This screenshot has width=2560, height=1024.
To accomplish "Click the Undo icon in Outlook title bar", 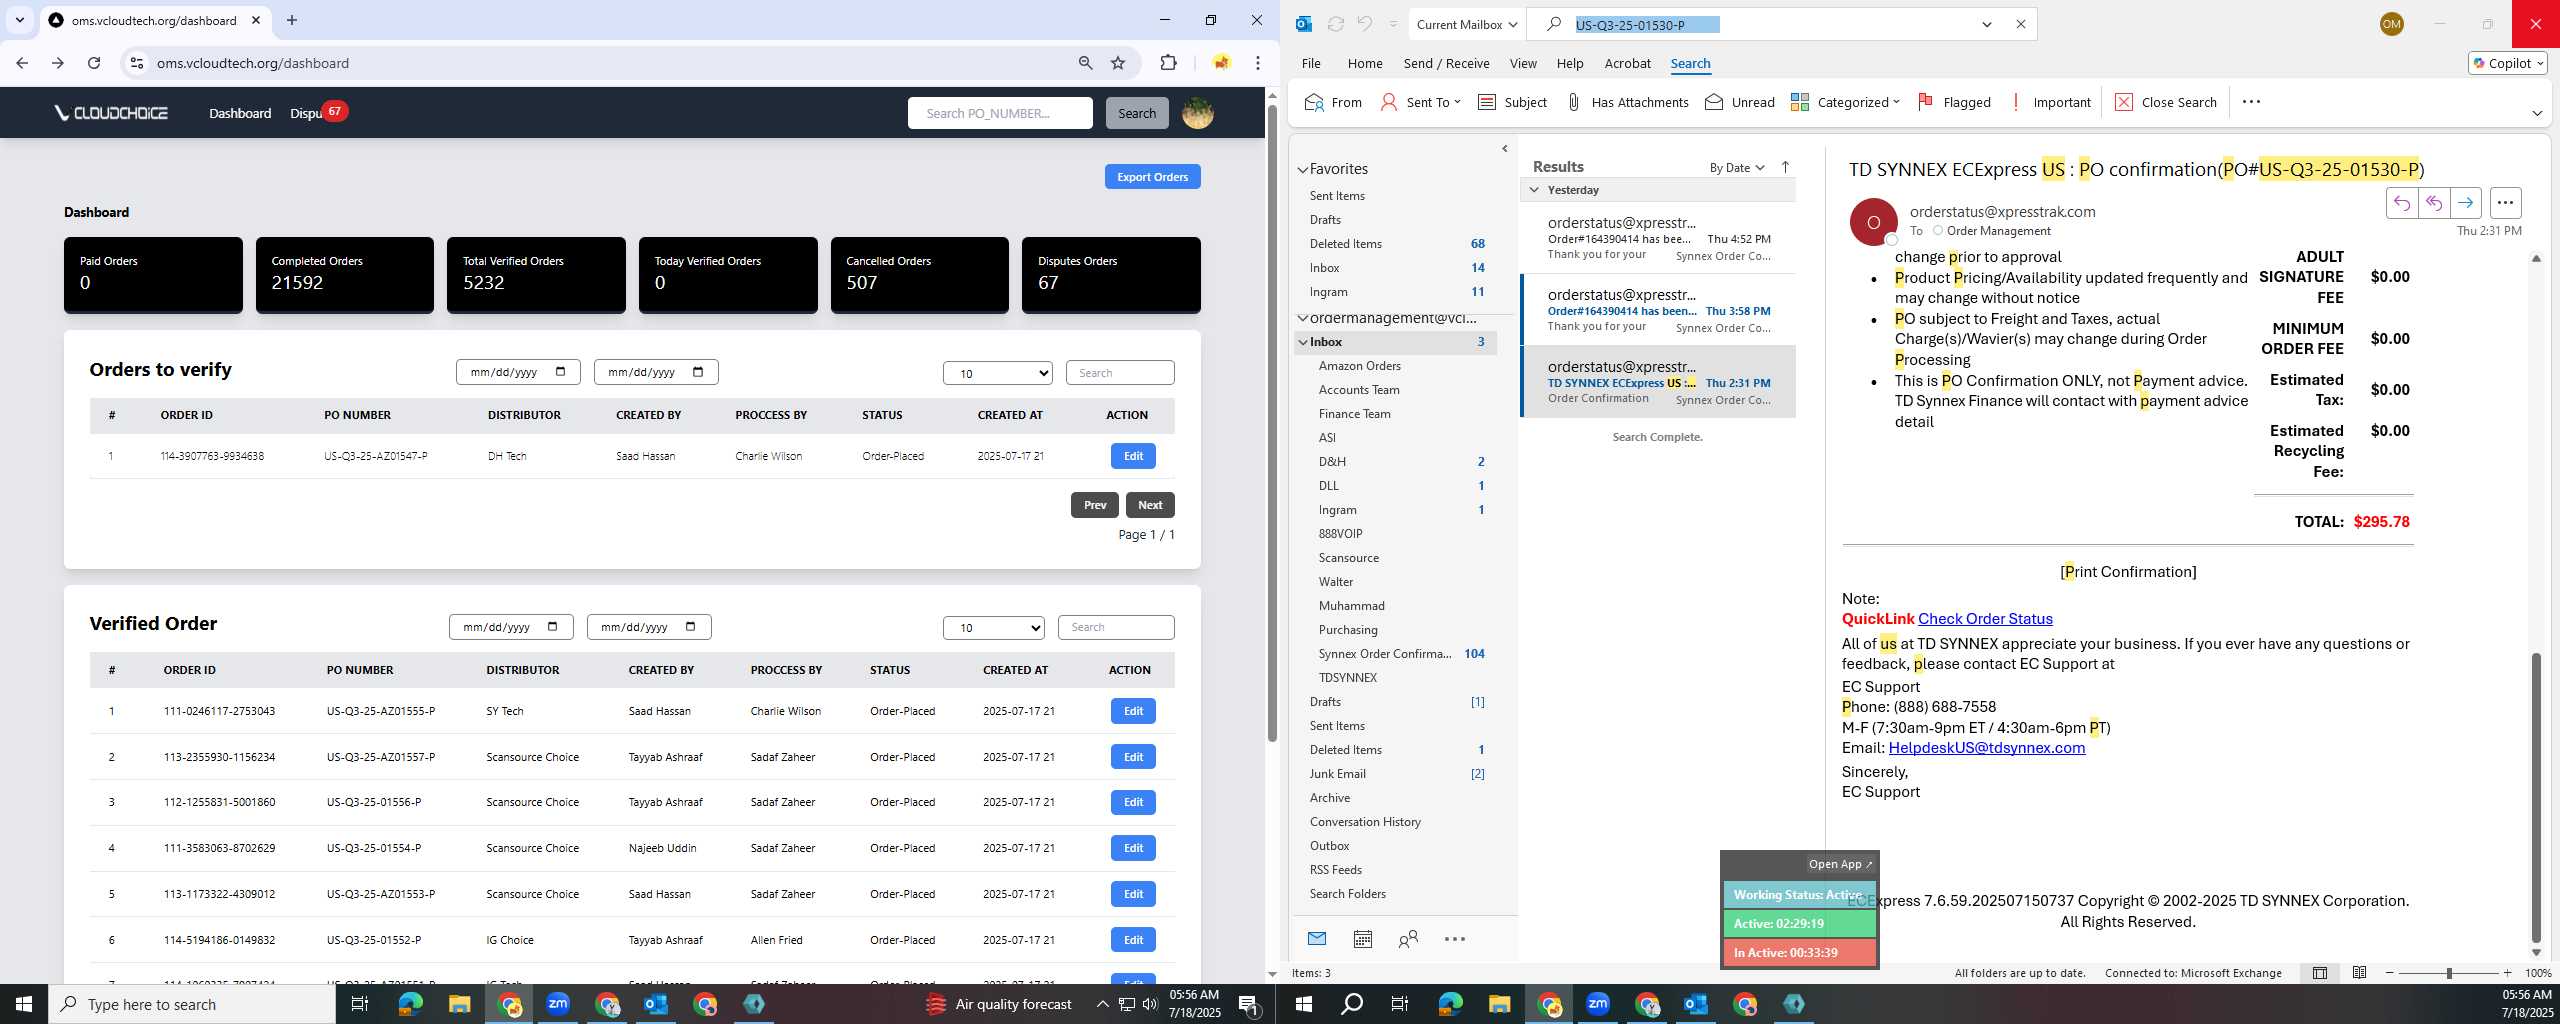I will (x=1364, y=24).
